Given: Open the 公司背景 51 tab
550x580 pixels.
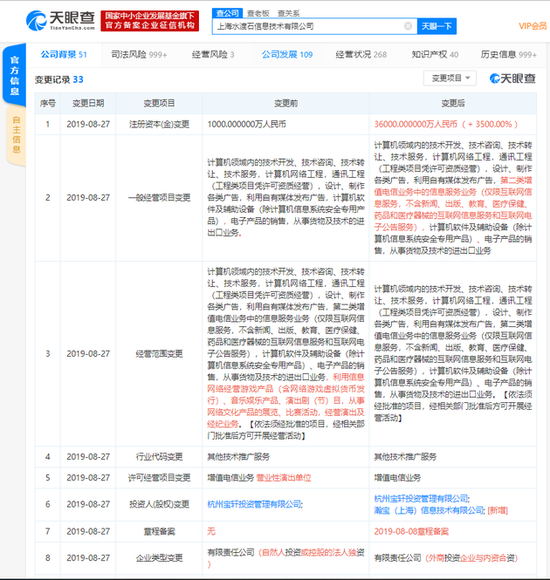Looking at the screenshot, I should pos(64,55).
